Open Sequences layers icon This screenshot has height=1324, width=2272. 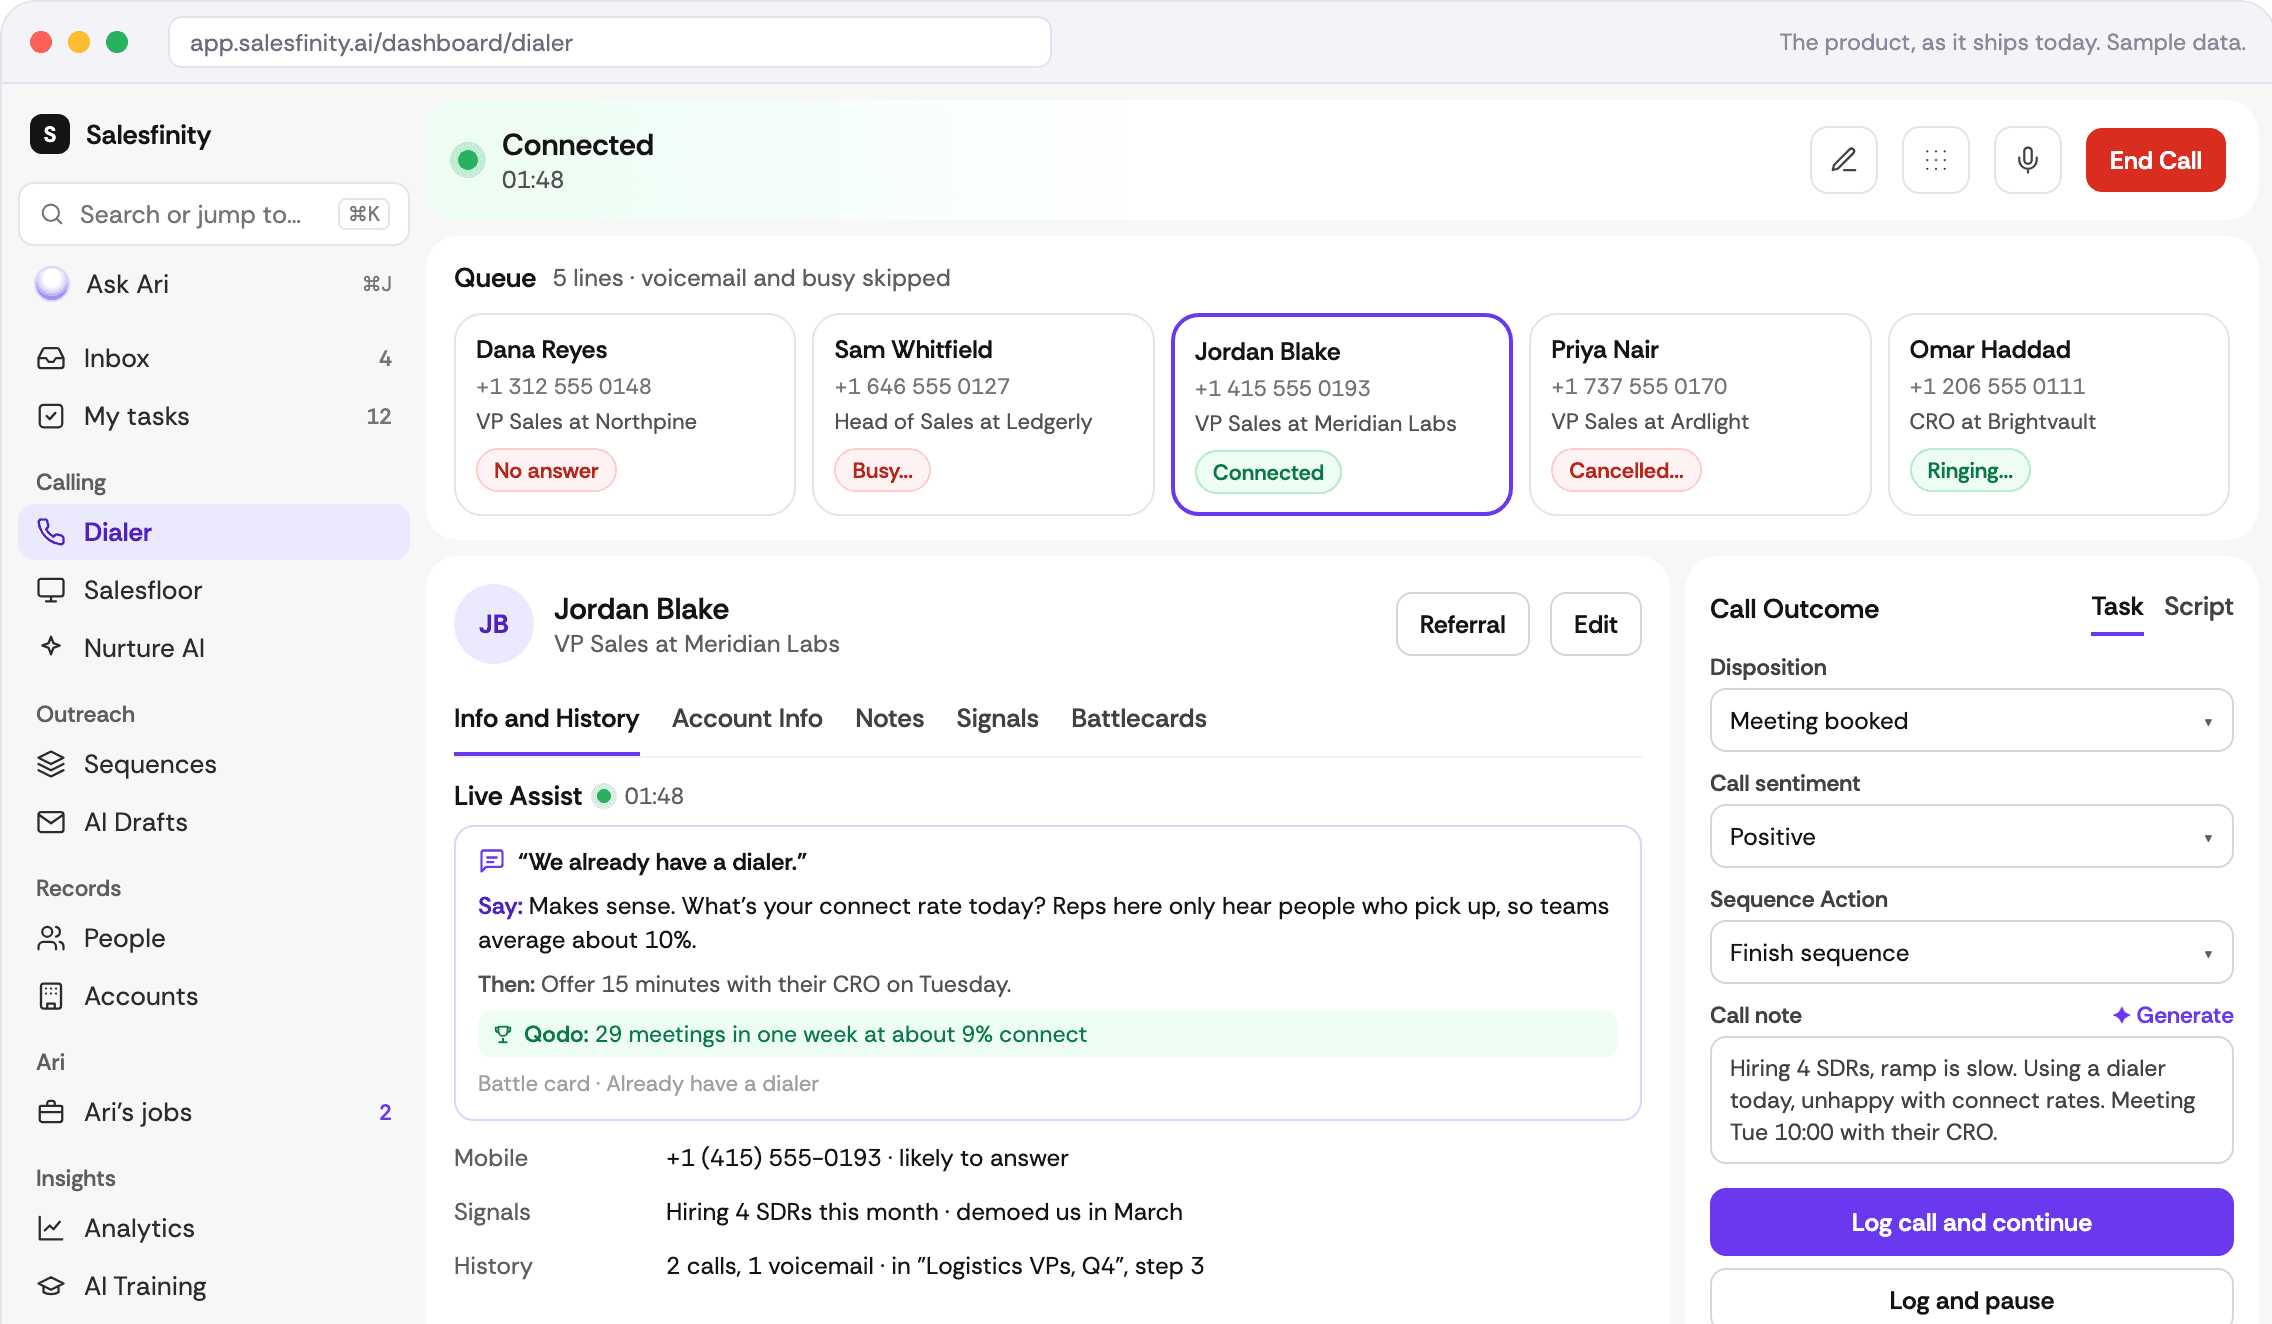[51, 764]
